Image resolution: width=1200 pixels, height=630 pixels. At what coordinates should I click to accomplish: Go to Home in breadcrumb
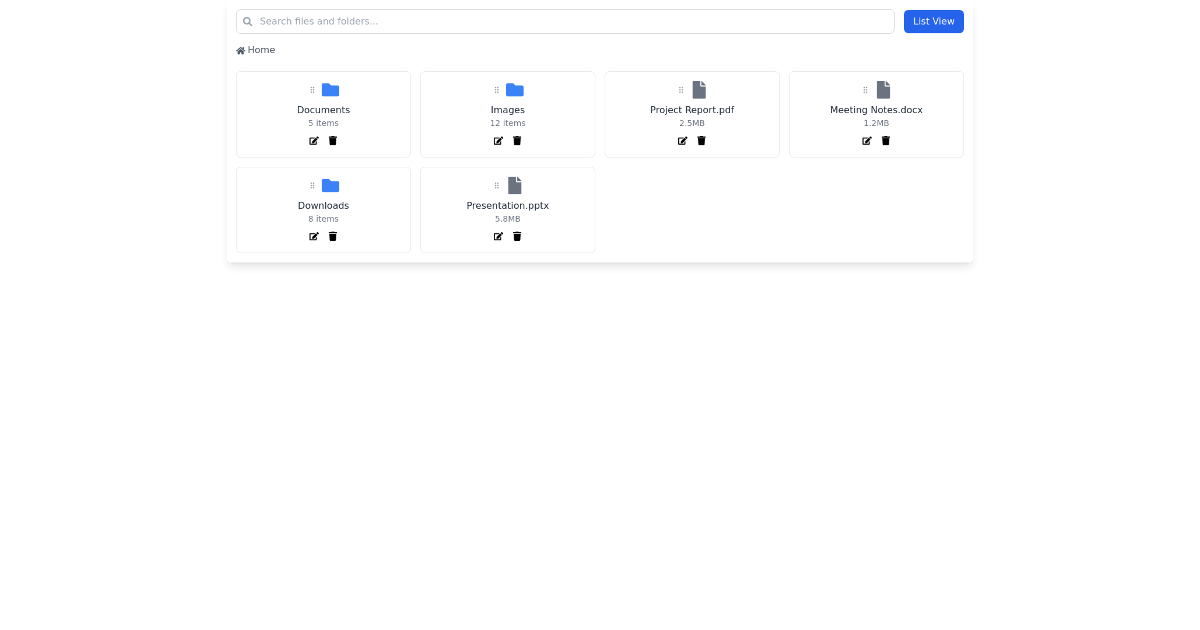(x=256, y=50)
